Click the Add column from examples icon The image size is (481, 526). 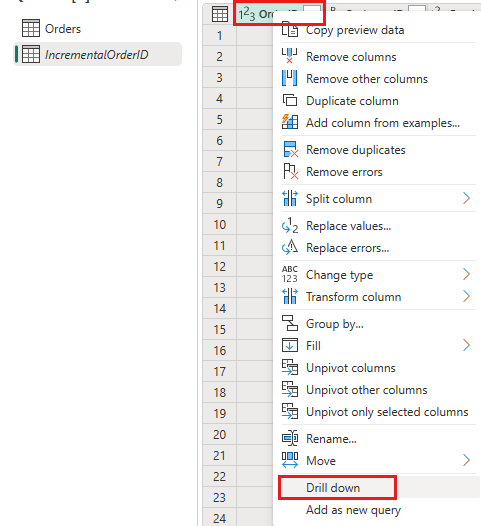(x=289, y=122)
